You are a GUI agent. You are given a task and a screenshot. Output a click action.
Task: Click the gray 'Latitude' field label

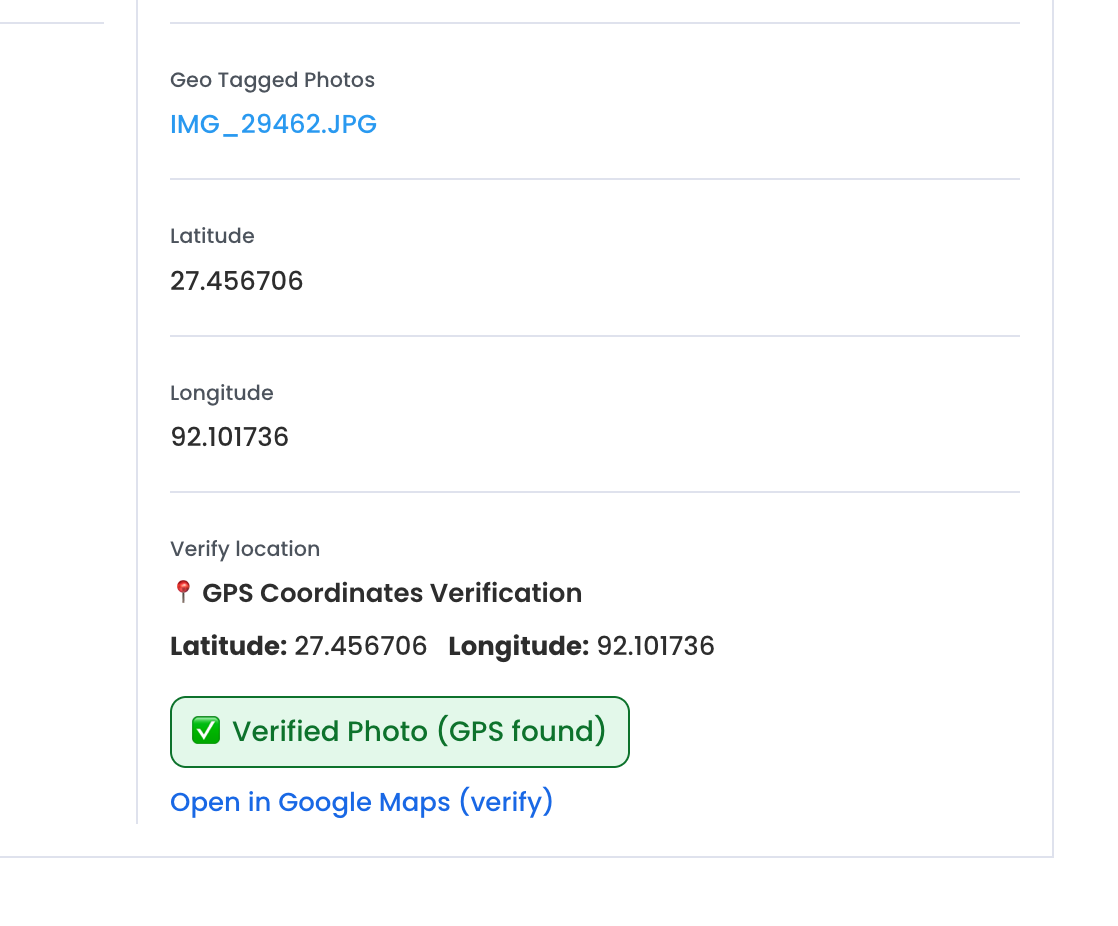pos(212,236)
